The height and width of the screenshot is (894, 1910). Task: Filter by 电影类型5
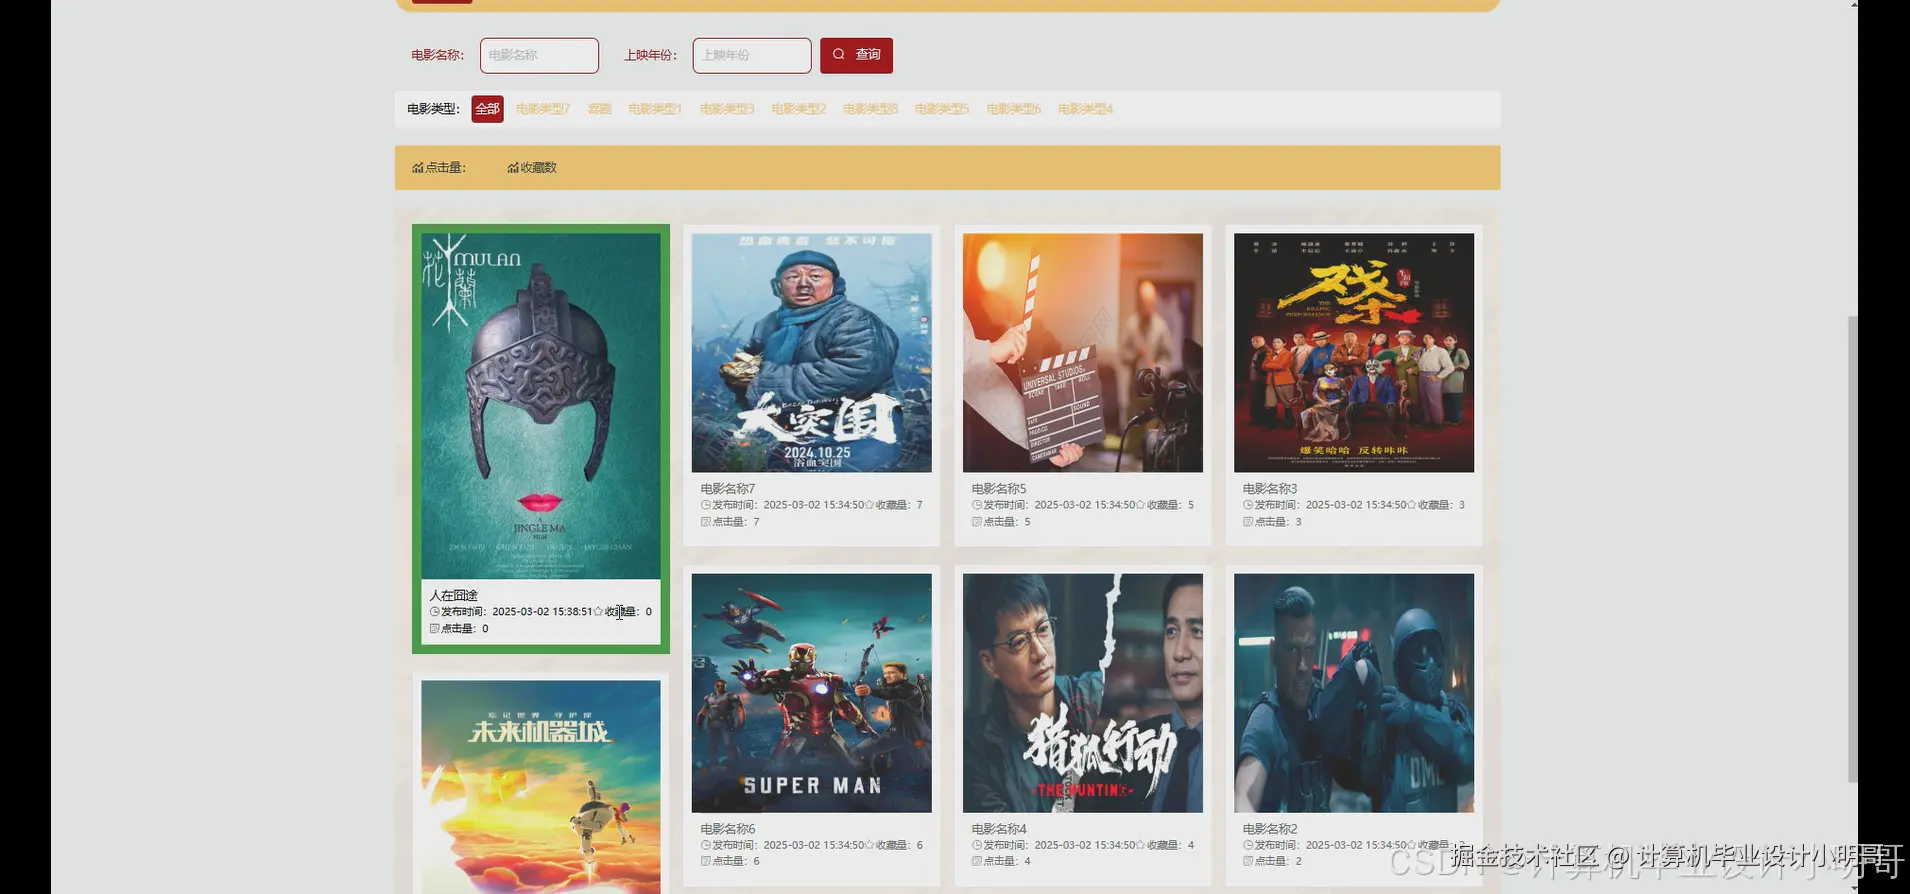tap(942, 109)
